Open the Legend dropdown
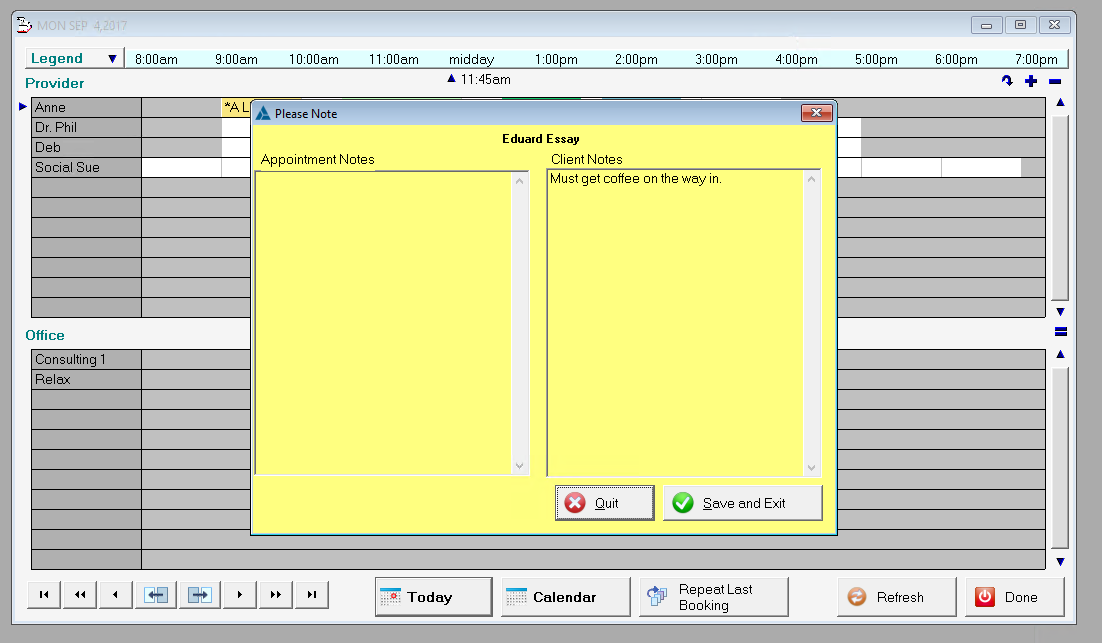 (111, 58)
